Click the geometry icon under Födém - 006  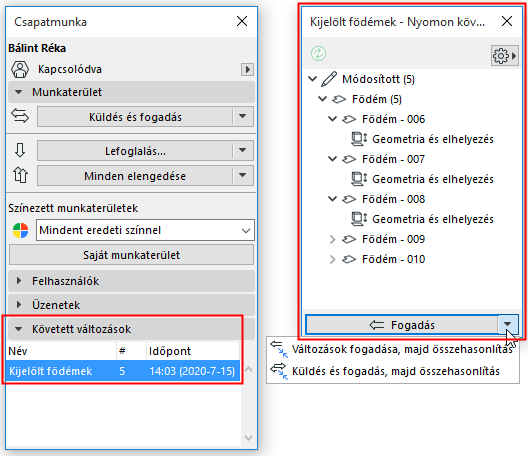click(x=359, y=139)
